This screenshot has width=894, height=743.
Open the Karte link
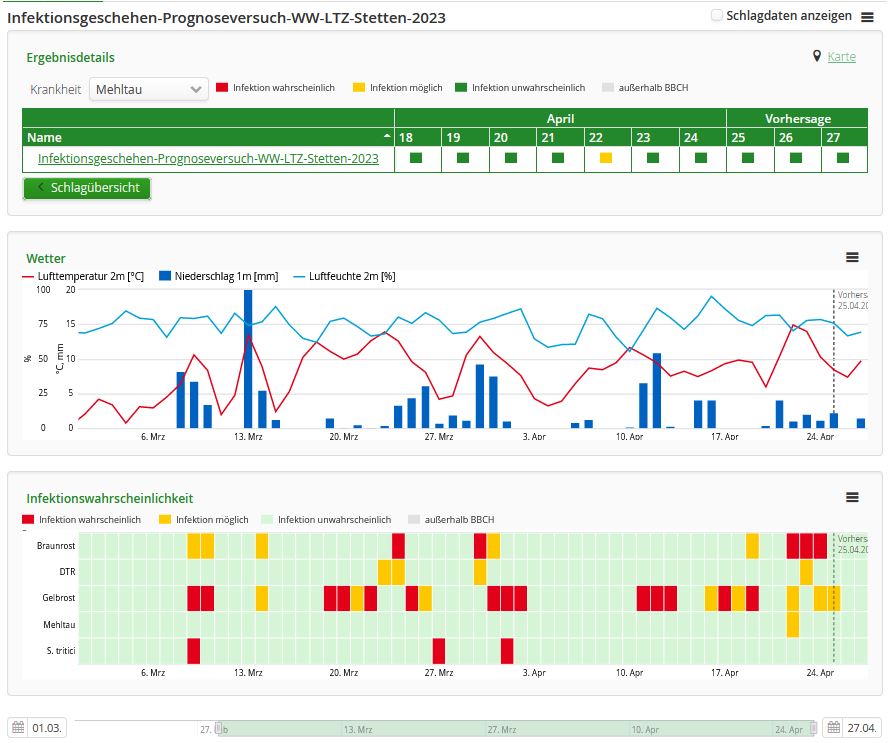[x=841, y=57]
